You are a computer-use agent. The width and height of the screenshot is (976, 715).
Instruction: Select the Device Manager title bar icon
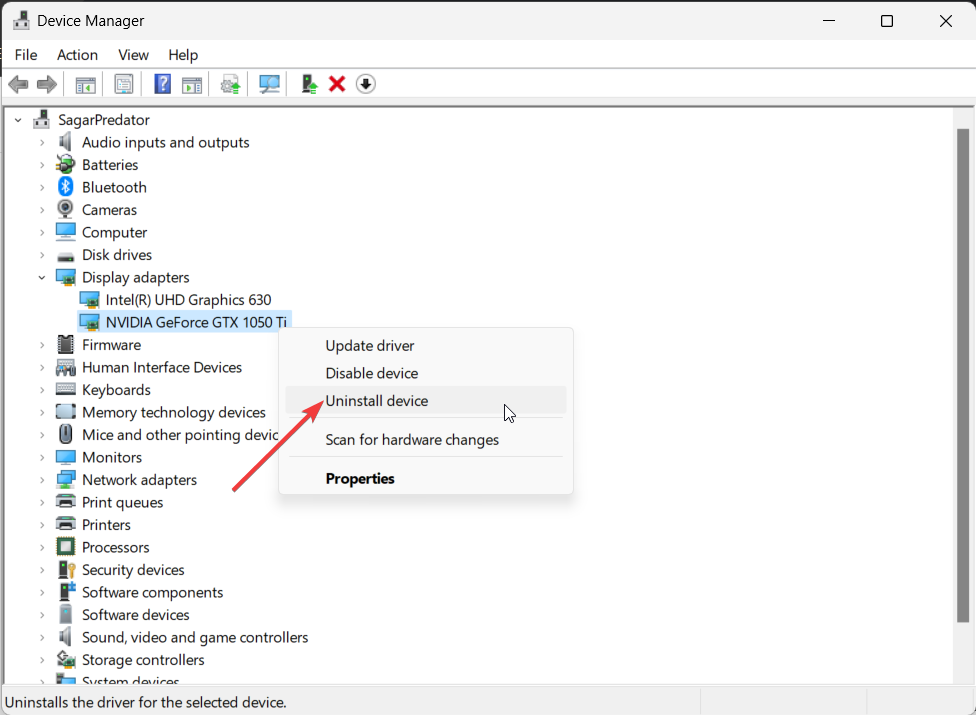21,21
